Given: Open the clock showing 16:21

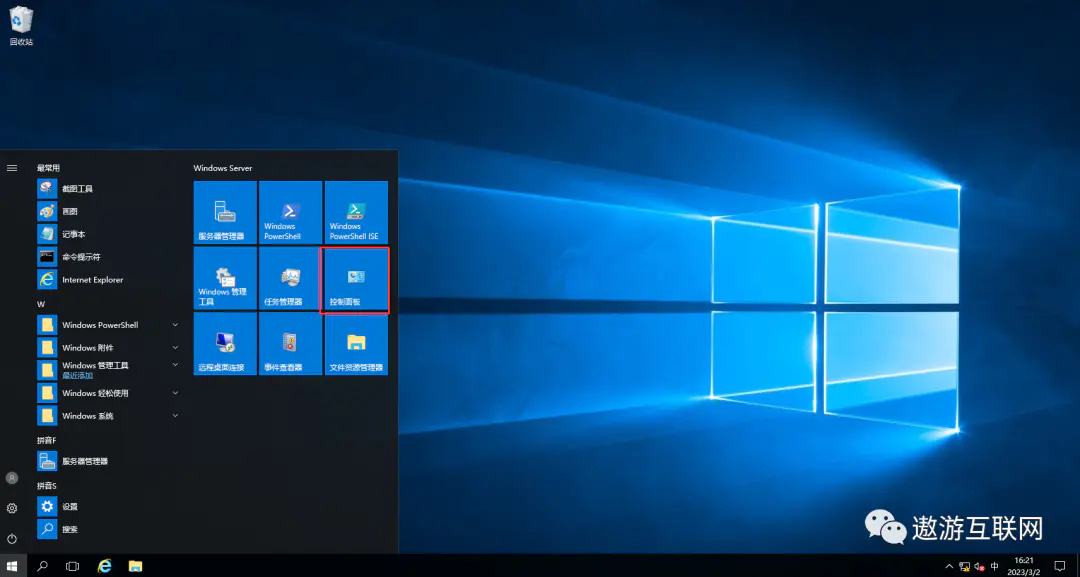Looking at the screenshot, I should (1024, 566).
